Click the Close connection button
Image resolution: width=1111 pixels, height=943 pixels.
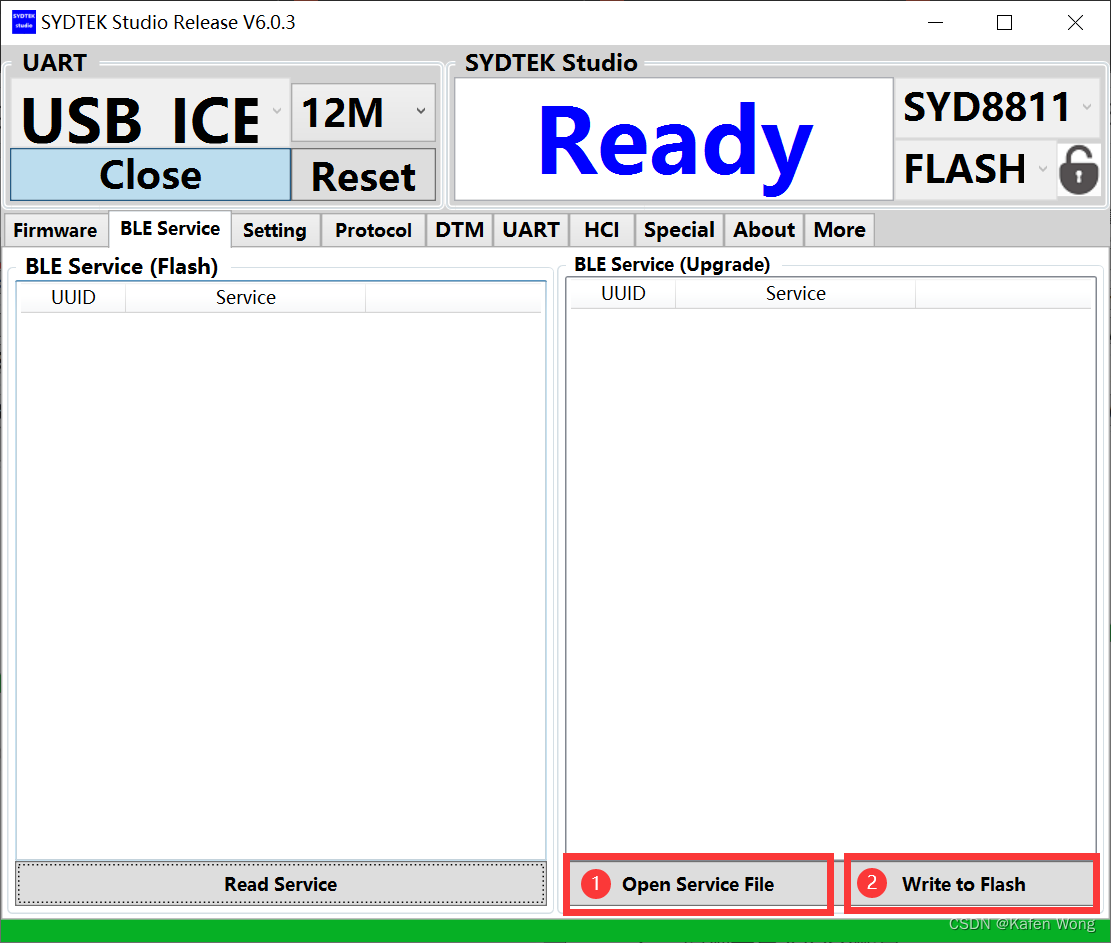click(x=150, y=176)
